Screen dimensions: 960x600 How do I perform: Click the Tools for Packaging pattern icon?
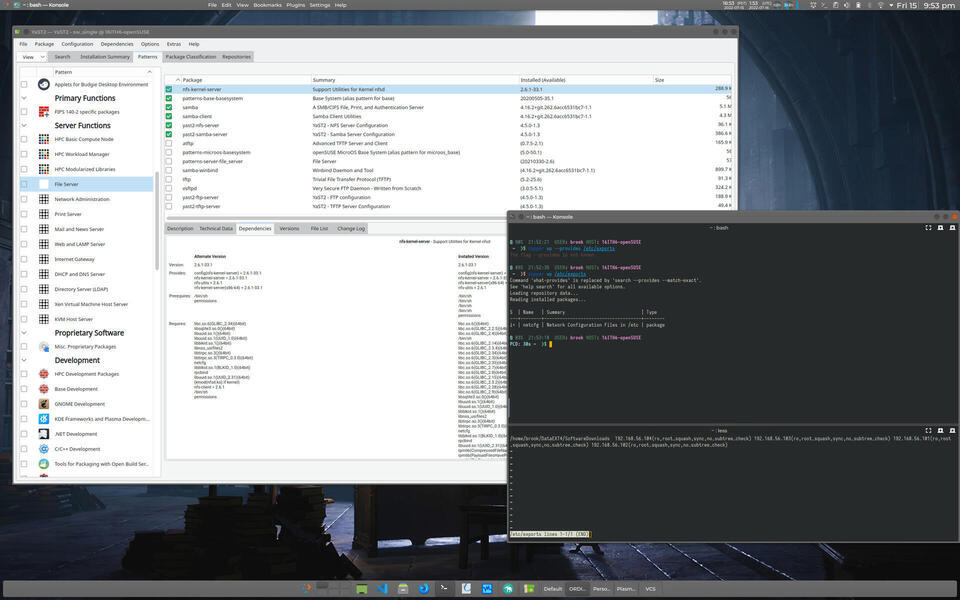point(43,464)
